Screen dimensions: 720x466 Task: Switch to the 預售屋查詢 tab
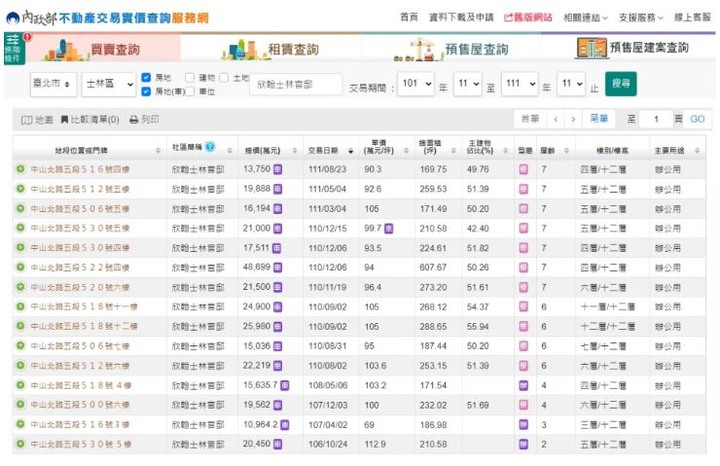coord(451,49)
